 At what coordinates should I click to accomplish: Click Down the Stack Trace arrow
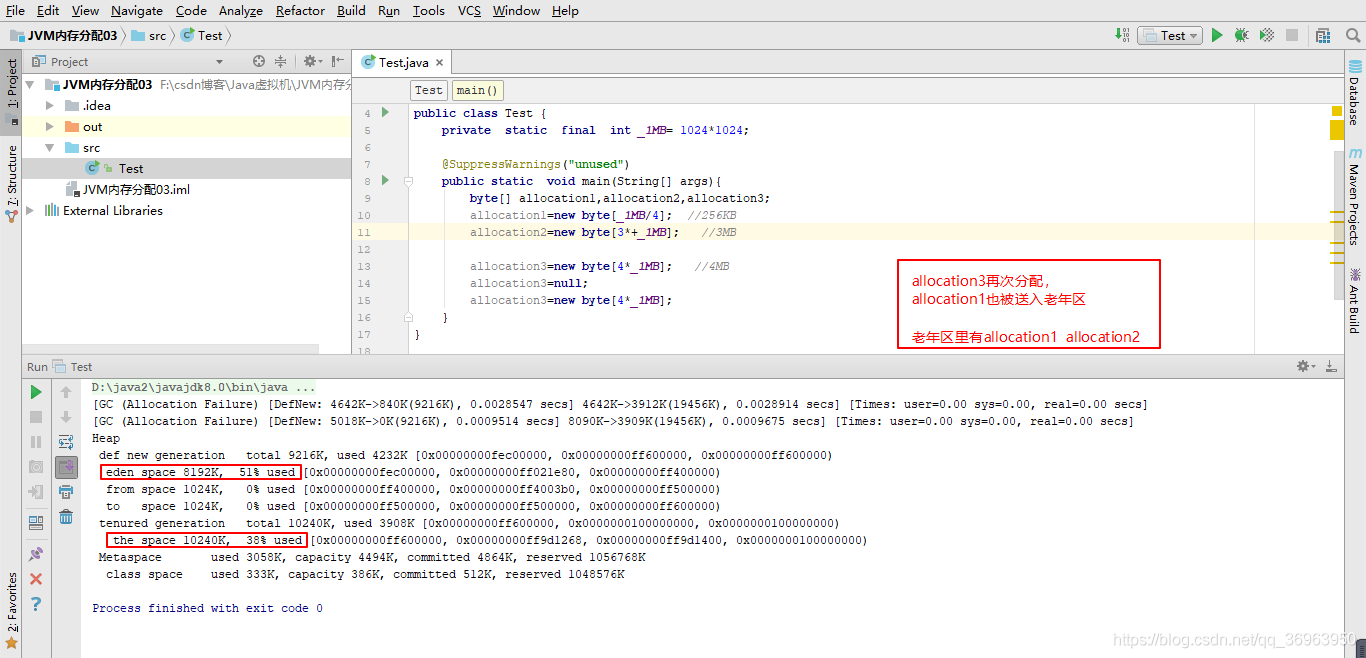[66, 417]
